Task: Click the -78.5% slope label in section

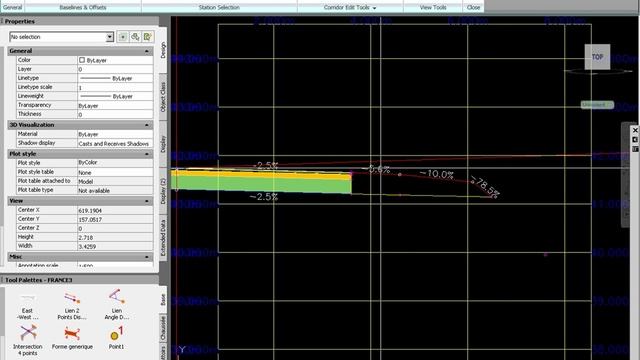Action: [x=484, y=187]
